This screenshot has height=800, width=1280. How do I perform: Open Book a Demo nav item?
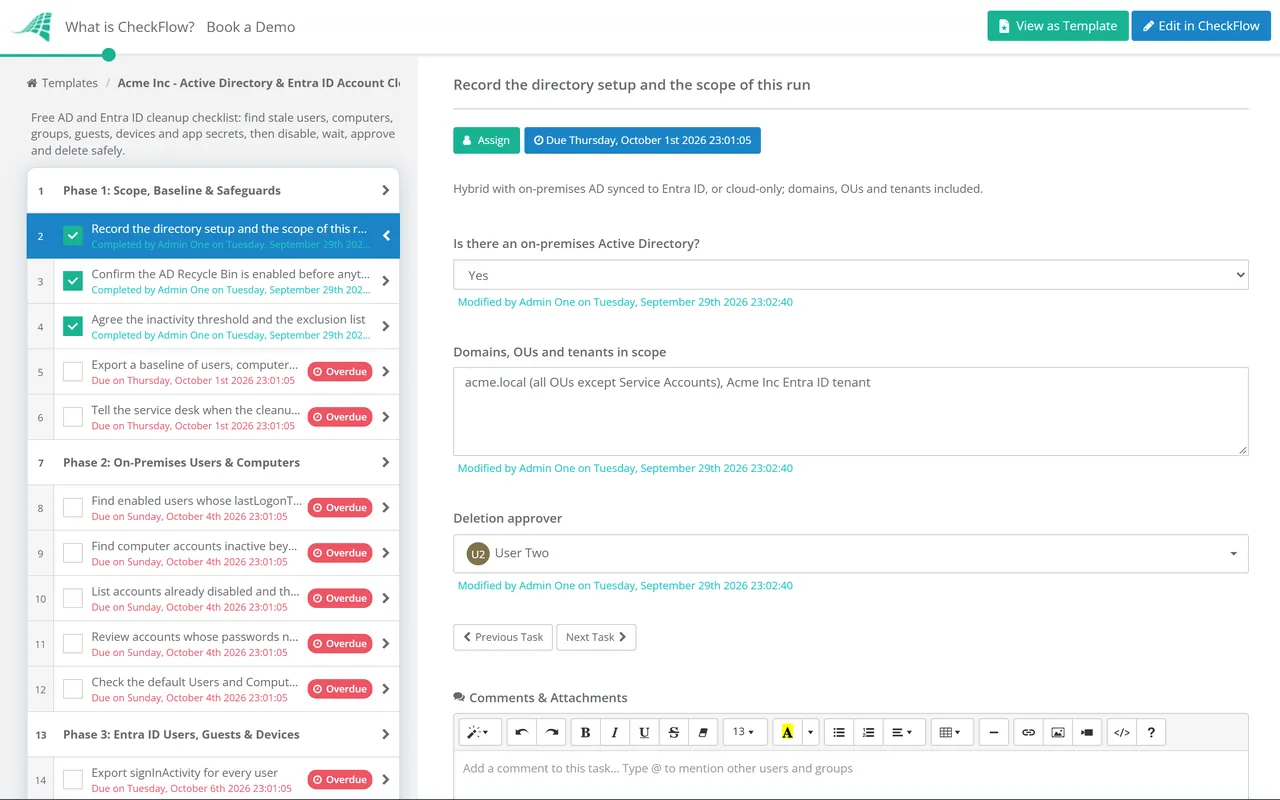click(251, 27)
